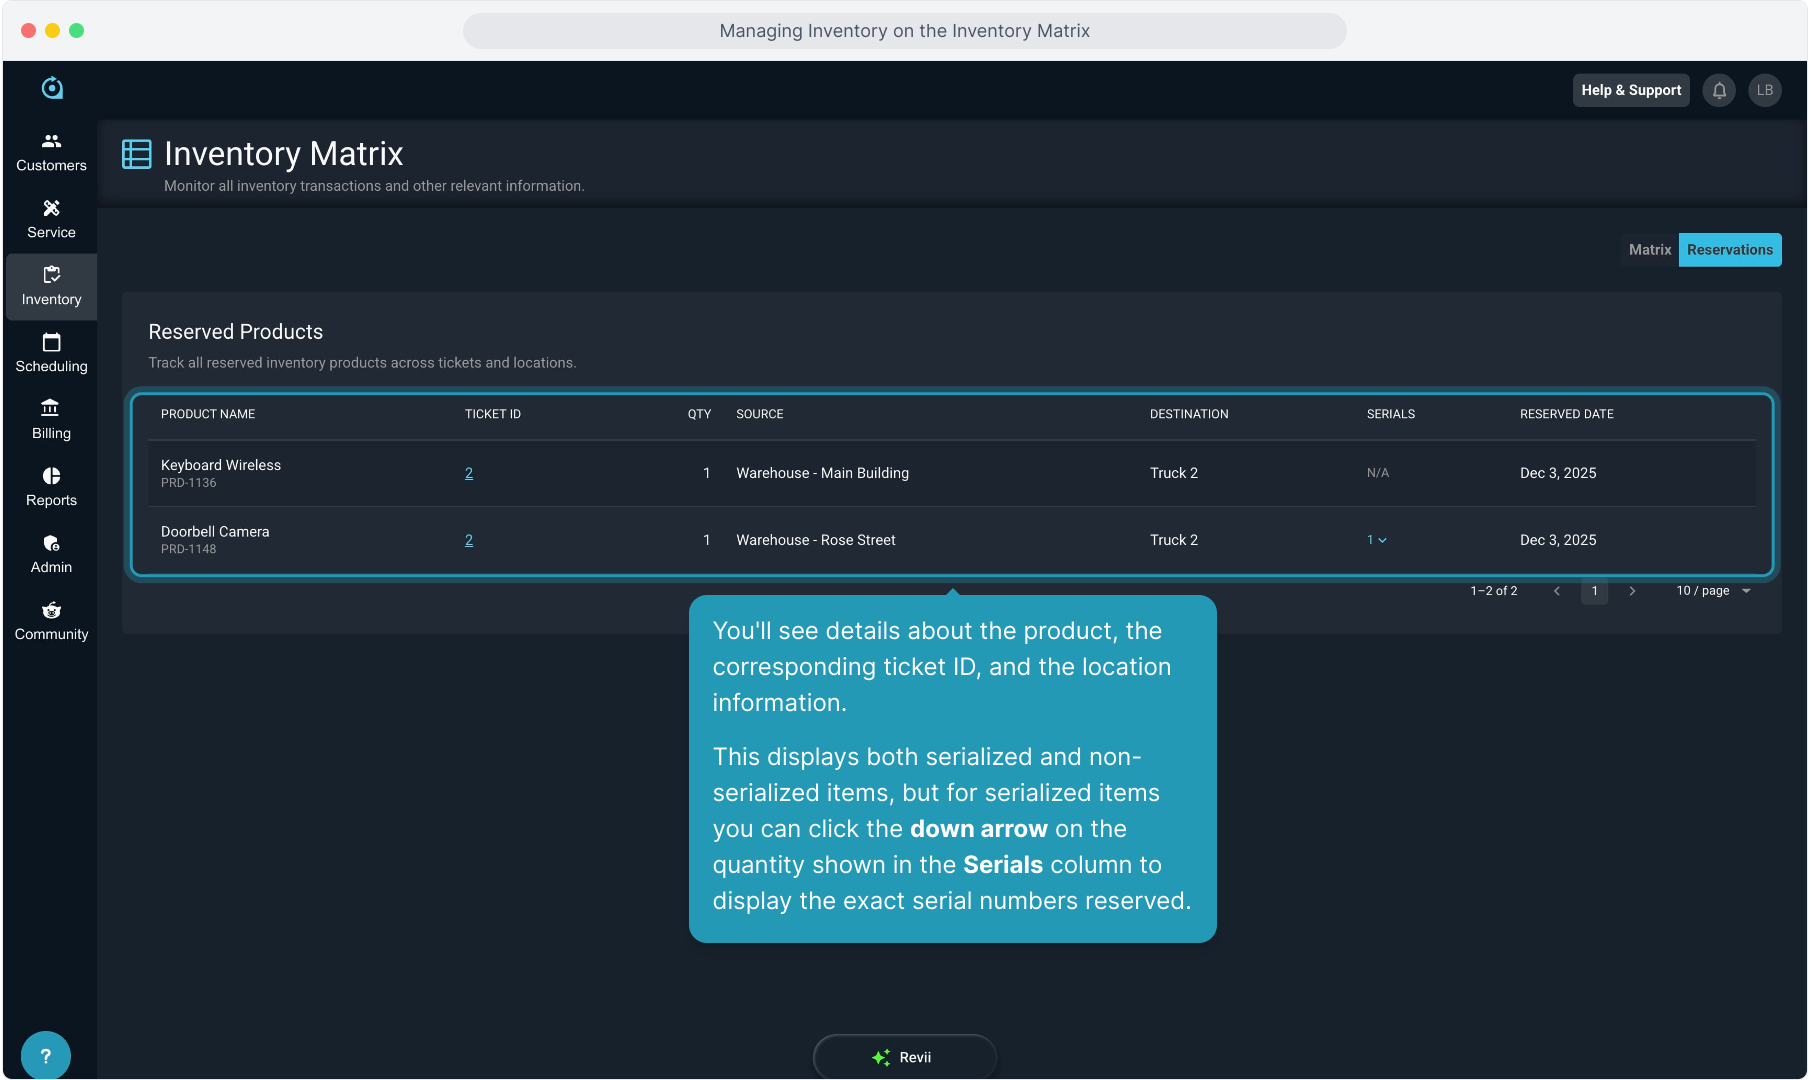The height and width of the screenshot is (1080, 1810).
Task: Open the Customers section in sidebar
Action: tap(51, 152)
